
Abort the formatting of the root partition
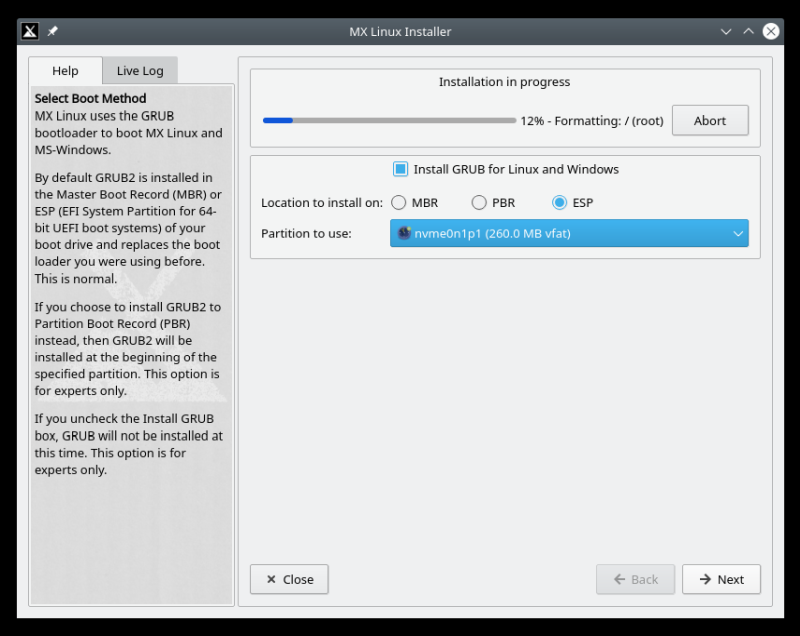(x=710, y=120)
